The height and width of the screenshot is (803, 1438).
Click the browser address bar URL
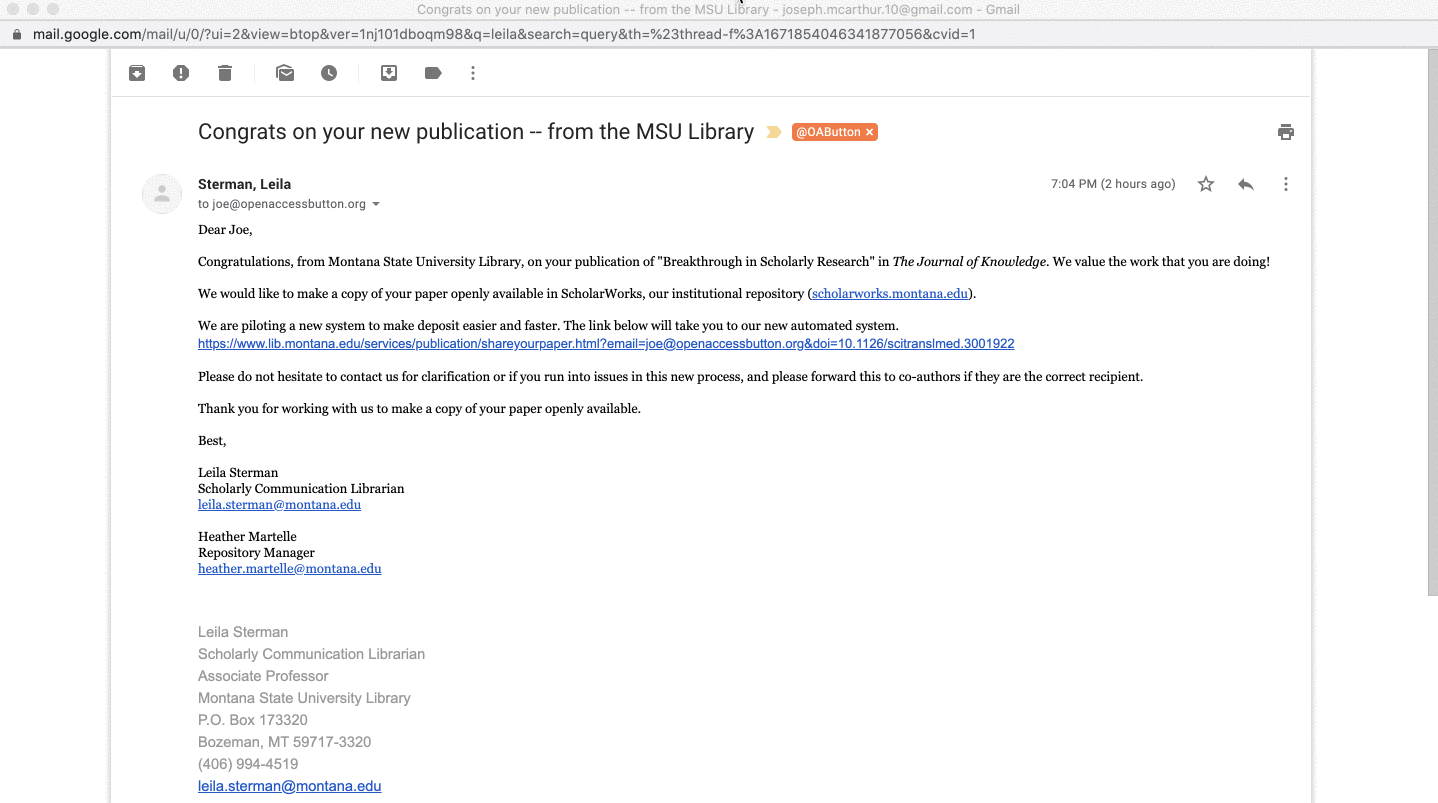[504, 34]
